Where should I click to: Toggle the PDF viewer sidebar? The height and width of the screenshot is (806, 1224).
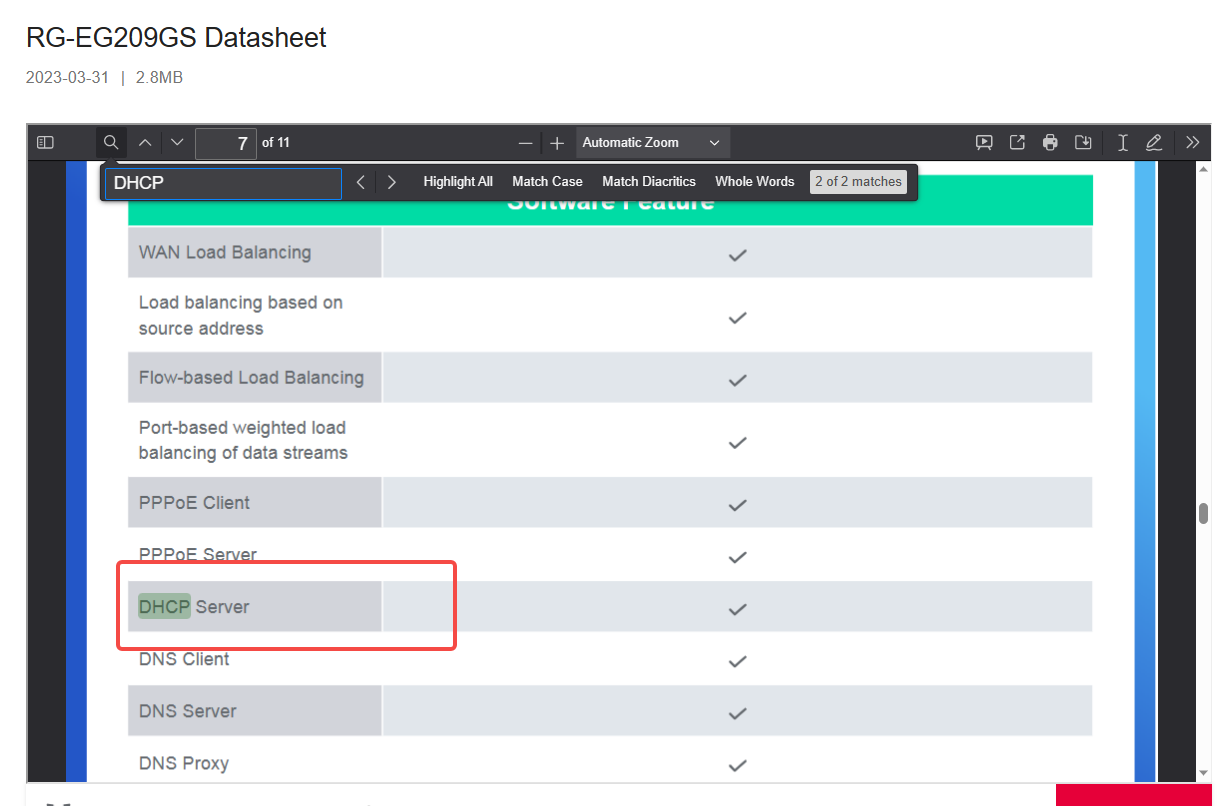point(45,143)
